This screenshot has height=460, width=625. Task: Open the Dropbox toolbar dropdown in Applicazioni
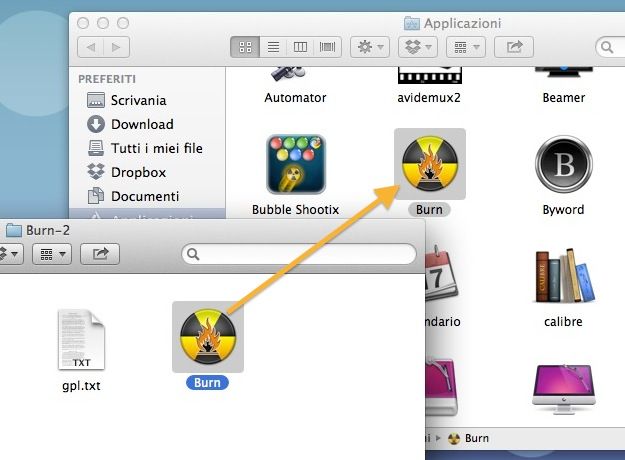[418, 47]
